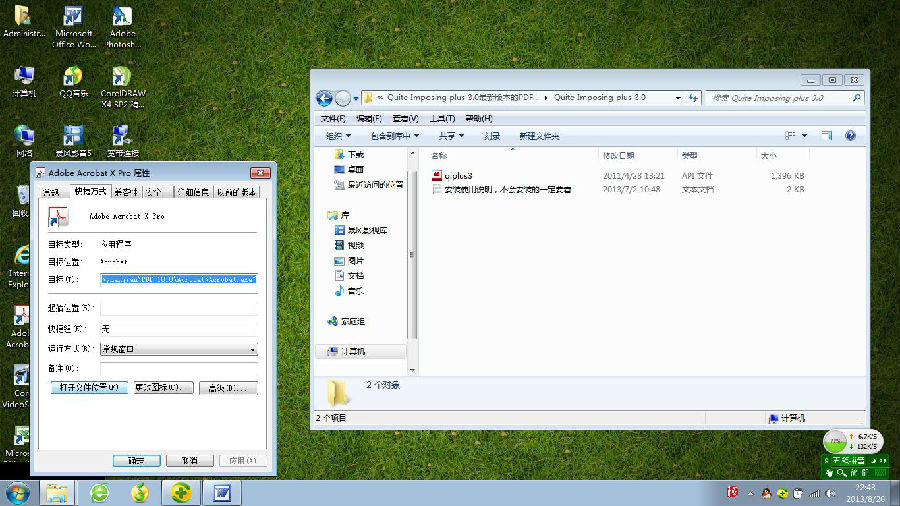Open the 运行方式 combo box in properties
This screenshot has width=900, height=506.
(x=179, y=349)
